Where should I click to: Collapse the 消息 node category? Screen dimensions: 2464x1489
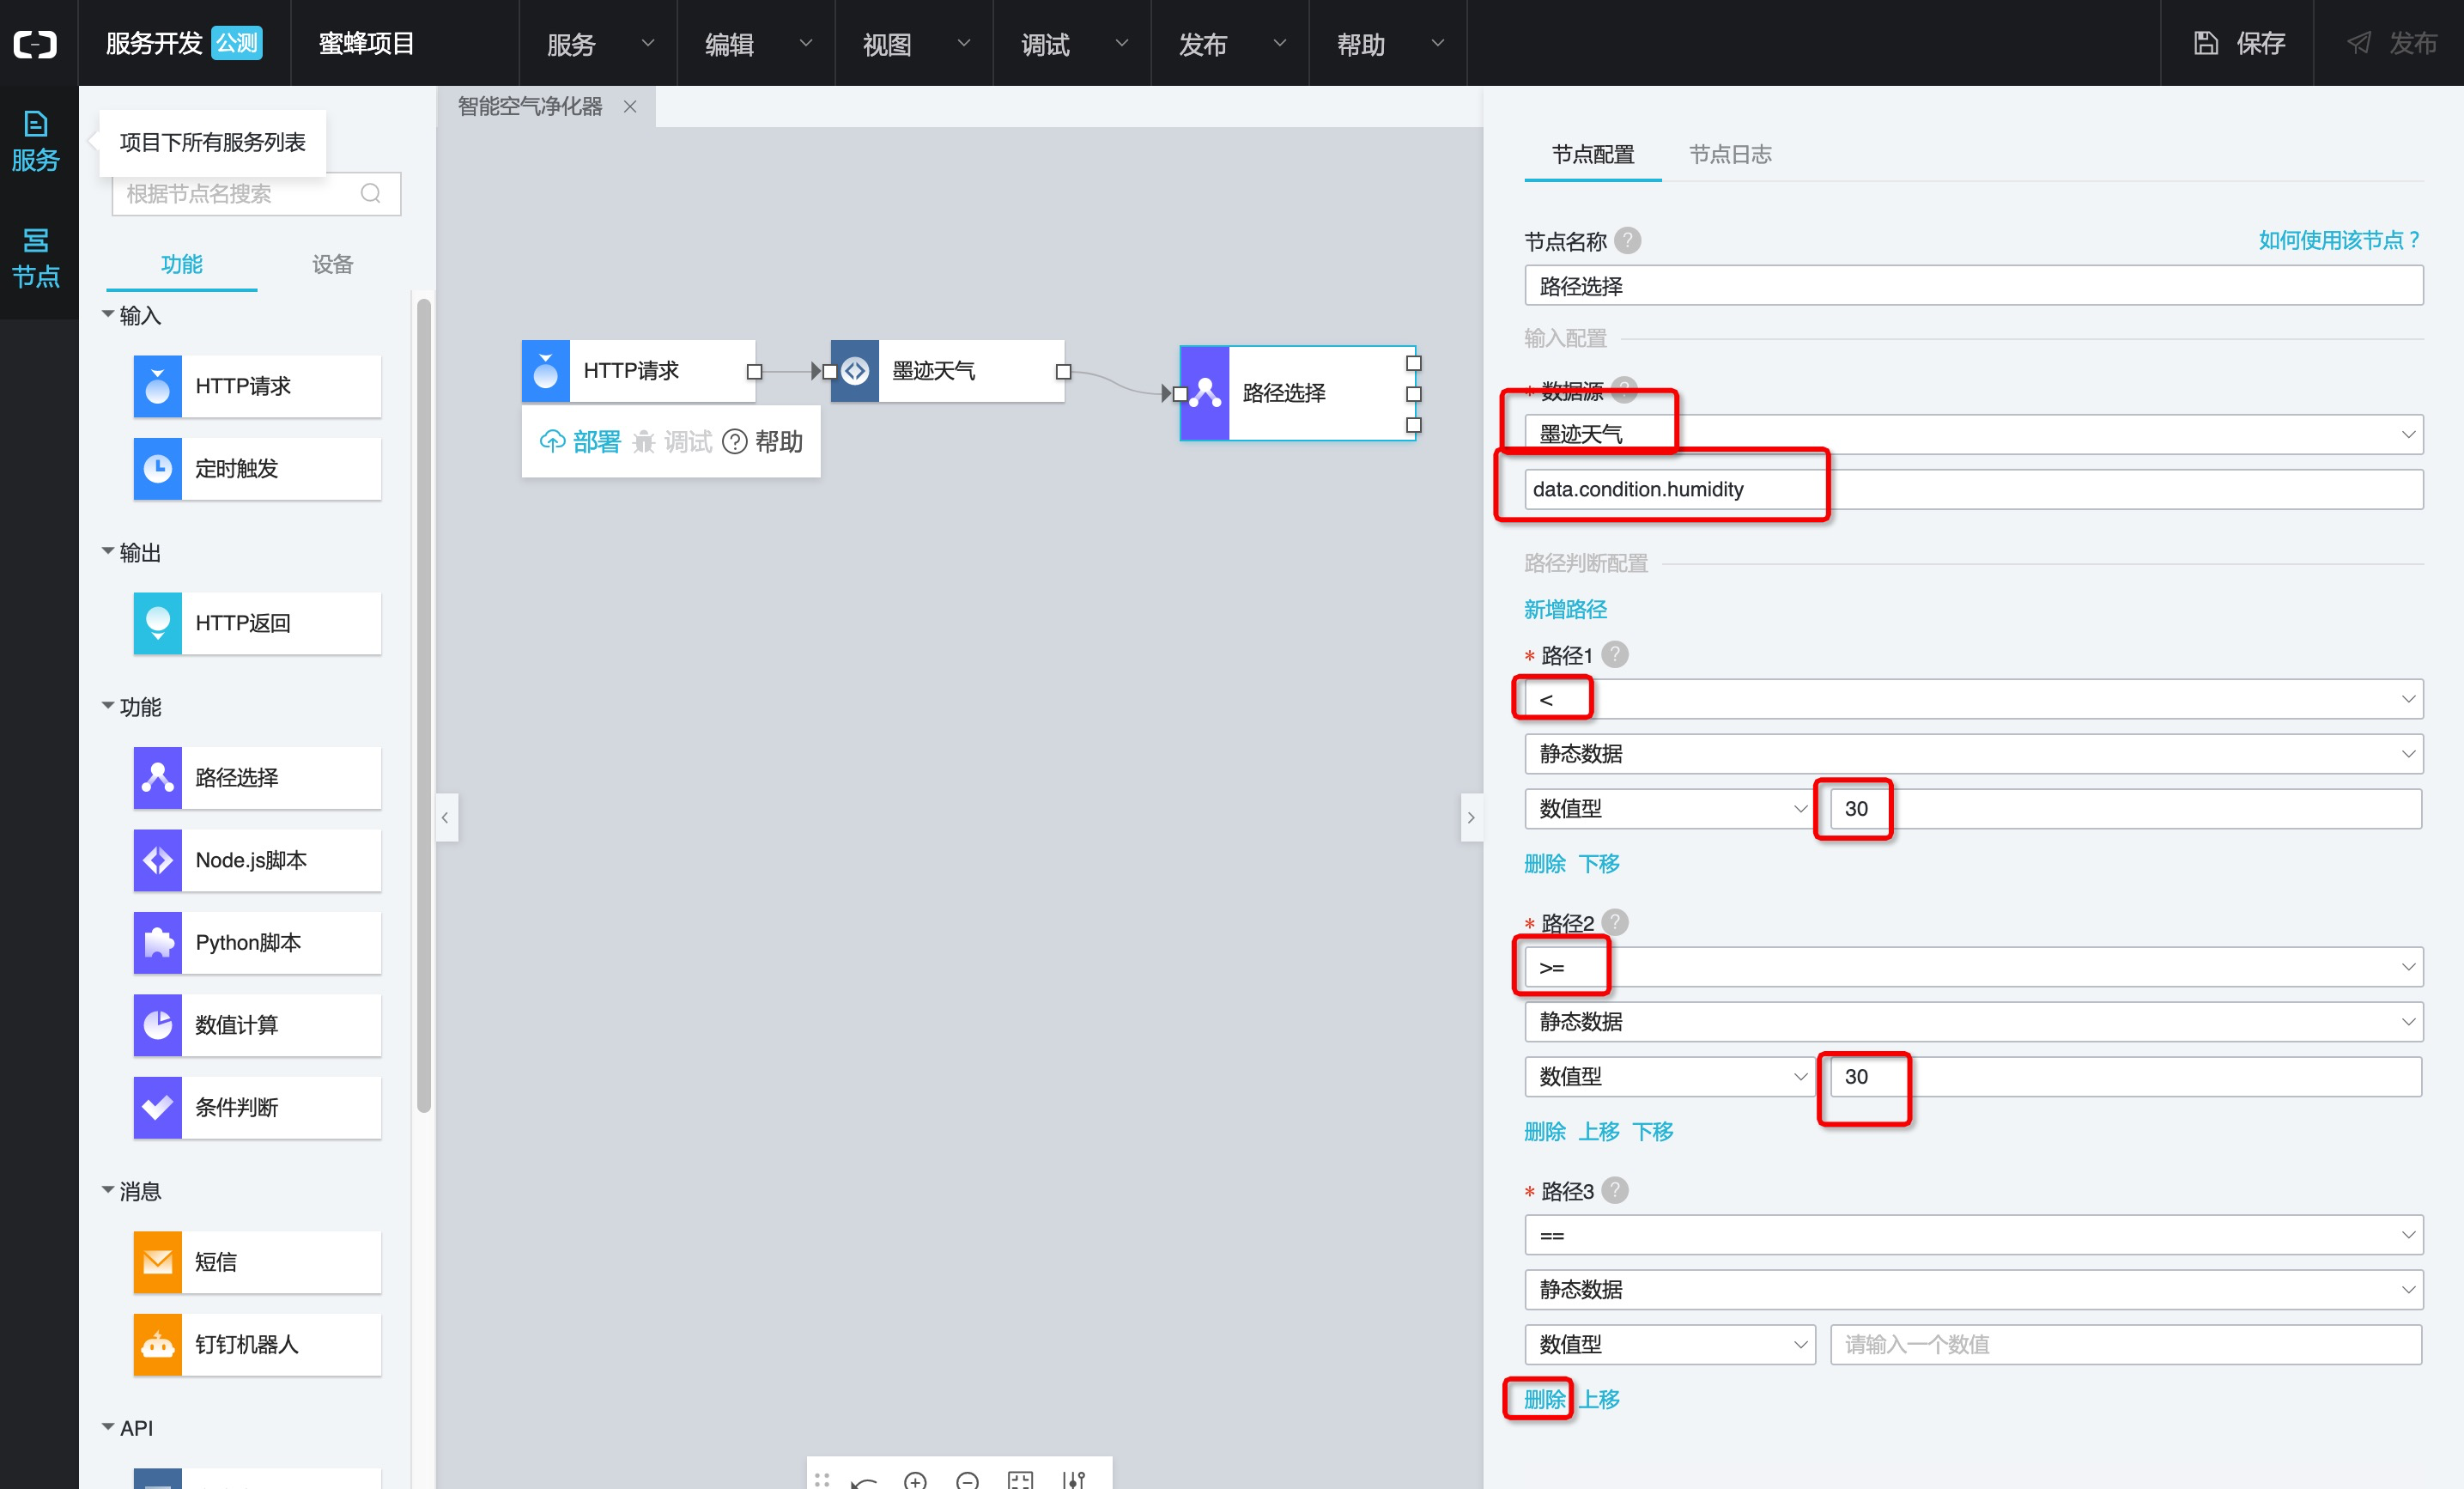(x=108, y=1190)
